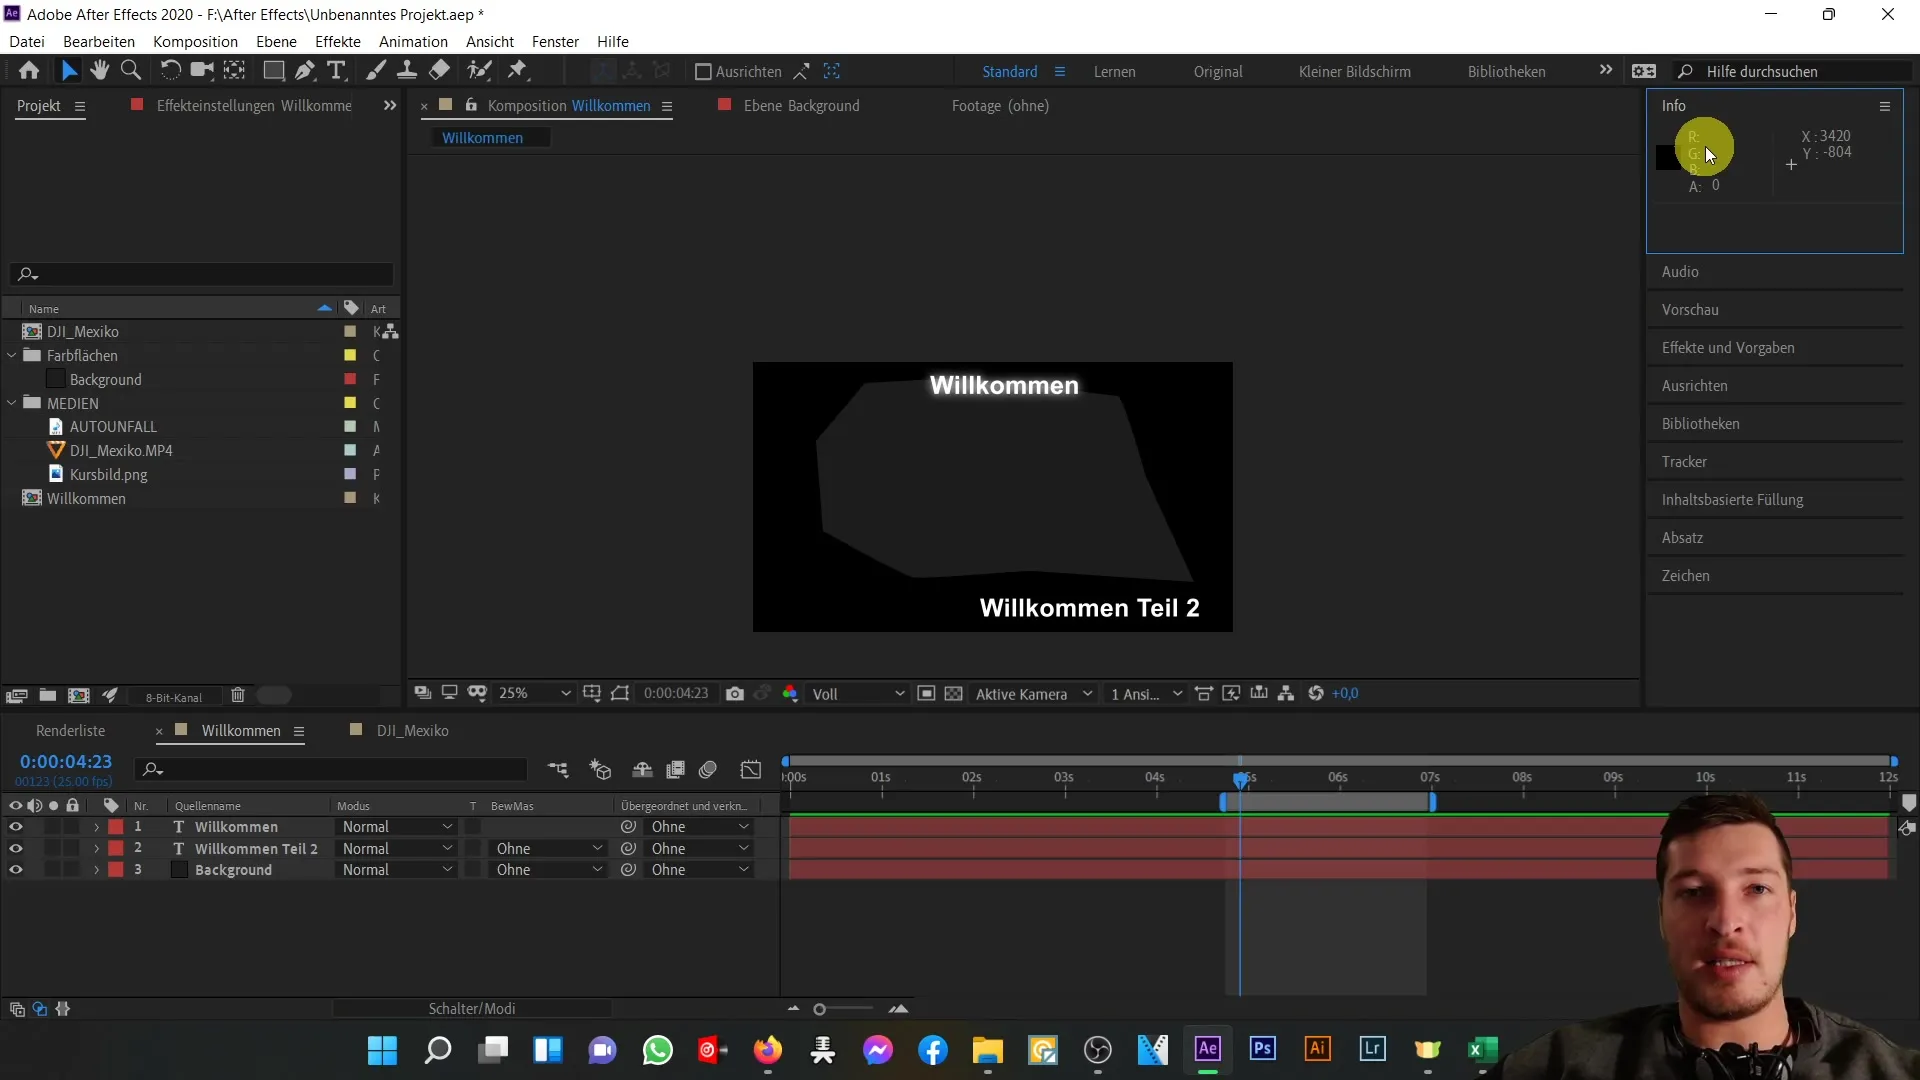Click the Text tool in toolbar

(x=335, y=70)
